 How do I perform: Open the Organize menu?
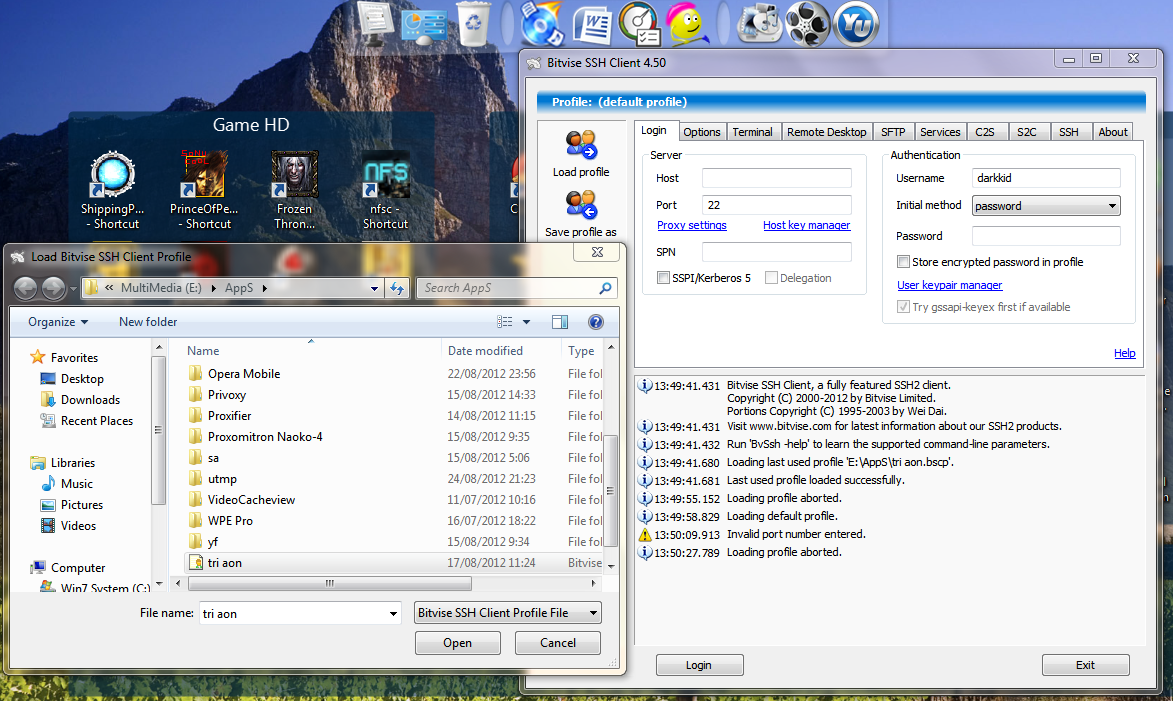click(x=58, y=322)
